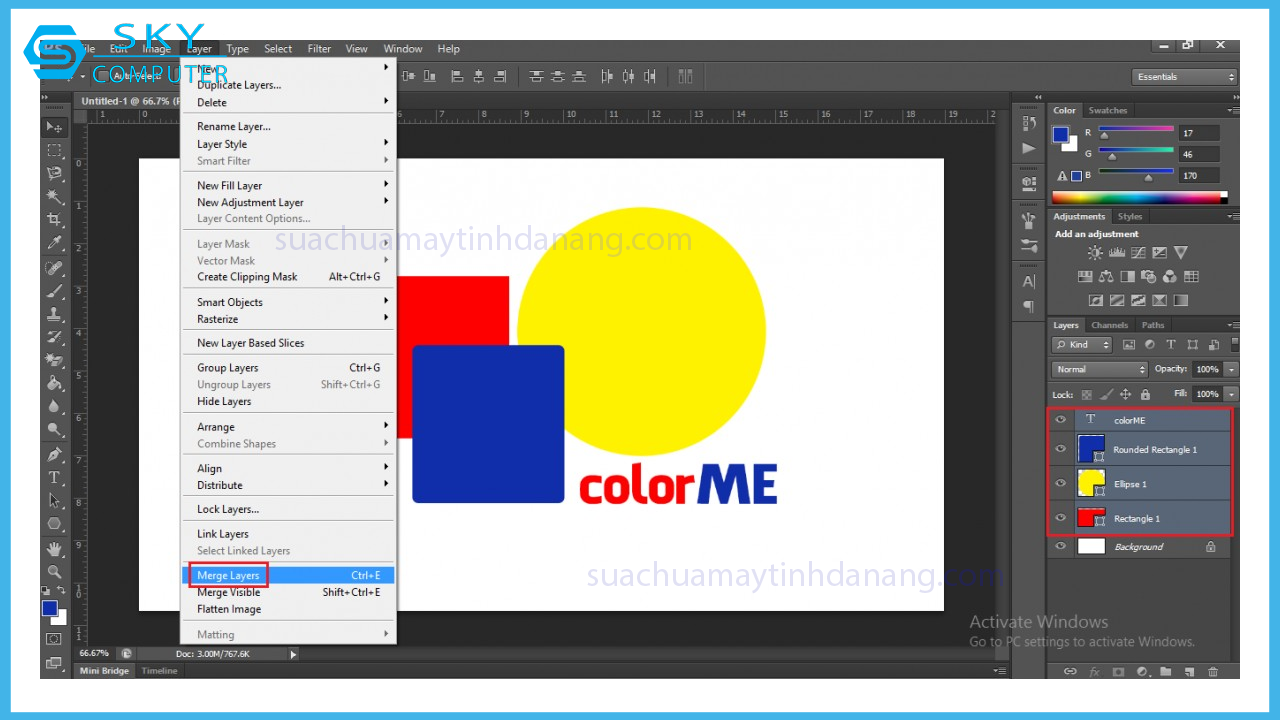1280x720 pixels.
Task: Open the Essentials workspace dropdown
Action: 1185,77
